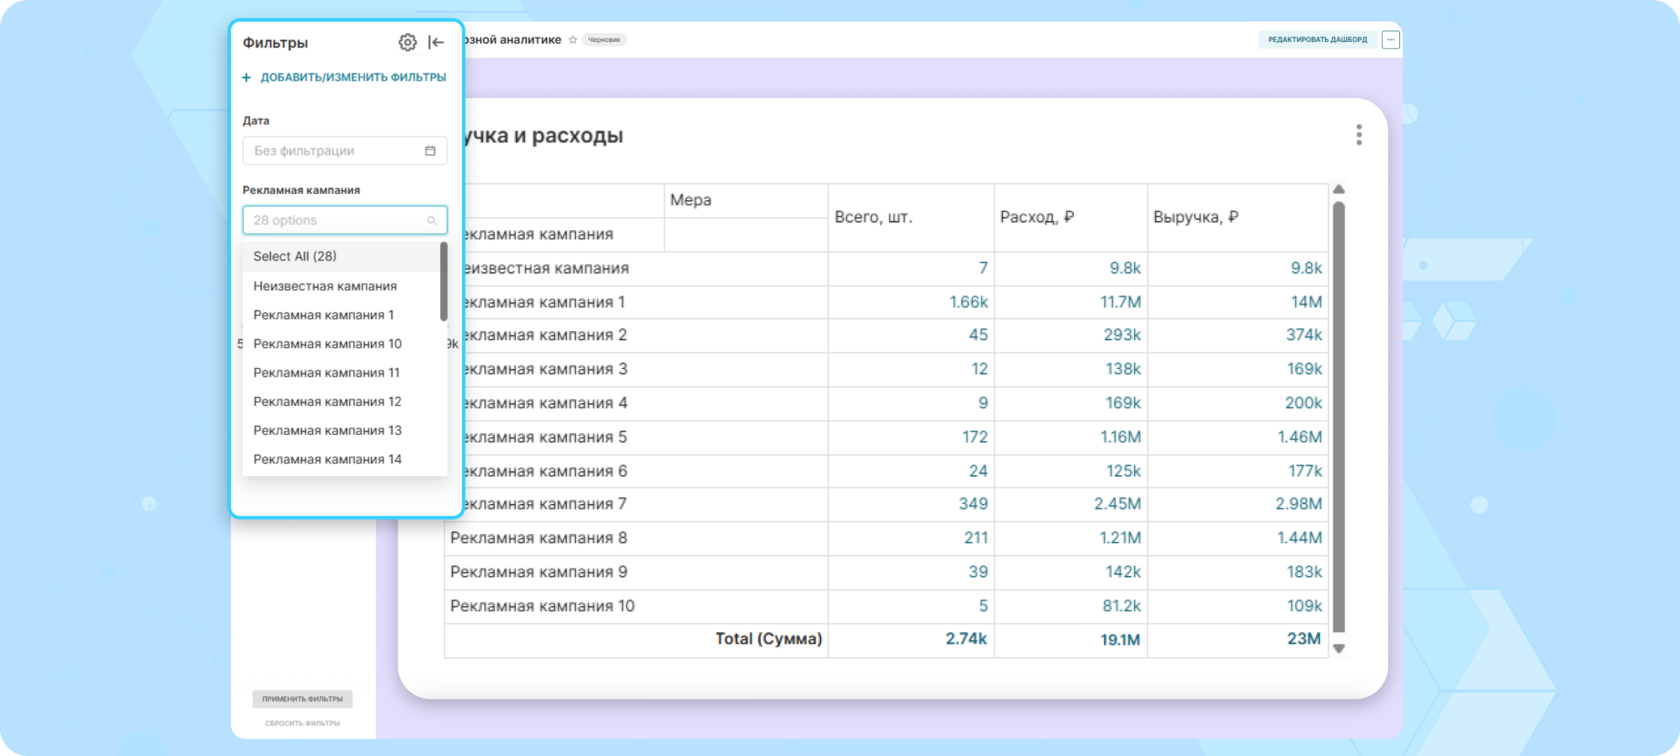1680x756 pixels.
Task: Click the table's vertical scrollbar thumb
Action: (1339, 418)
